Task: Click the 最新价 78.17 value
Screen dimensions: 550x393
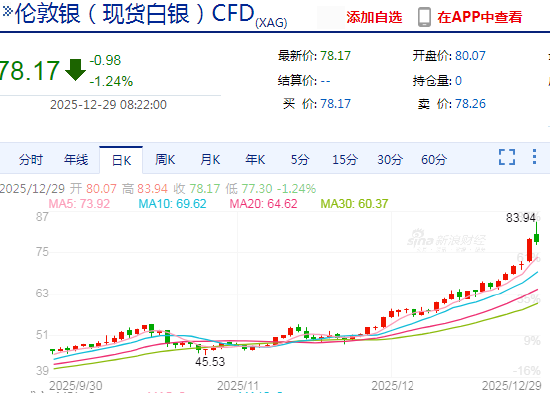Action: 335,56
